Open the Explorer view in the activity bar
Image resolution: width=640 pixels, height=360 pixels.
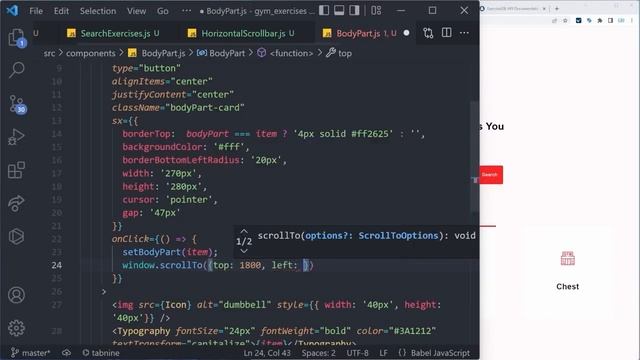[16, 38]
